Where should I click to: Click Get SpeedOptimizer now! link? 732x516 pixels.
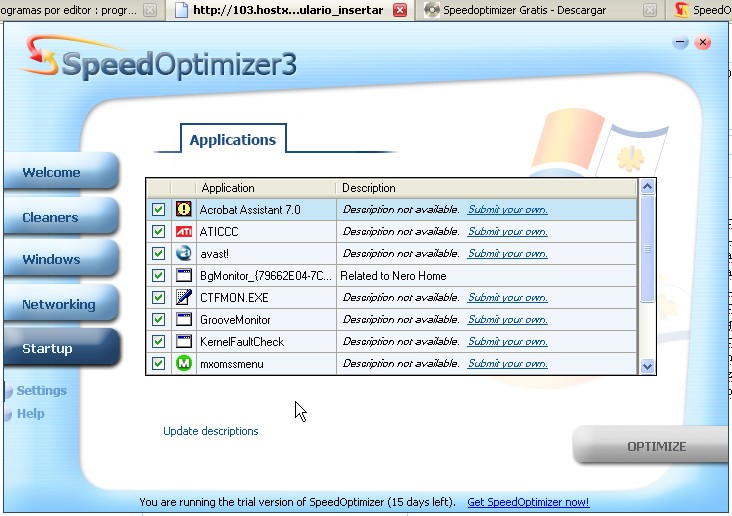[528, 502]
